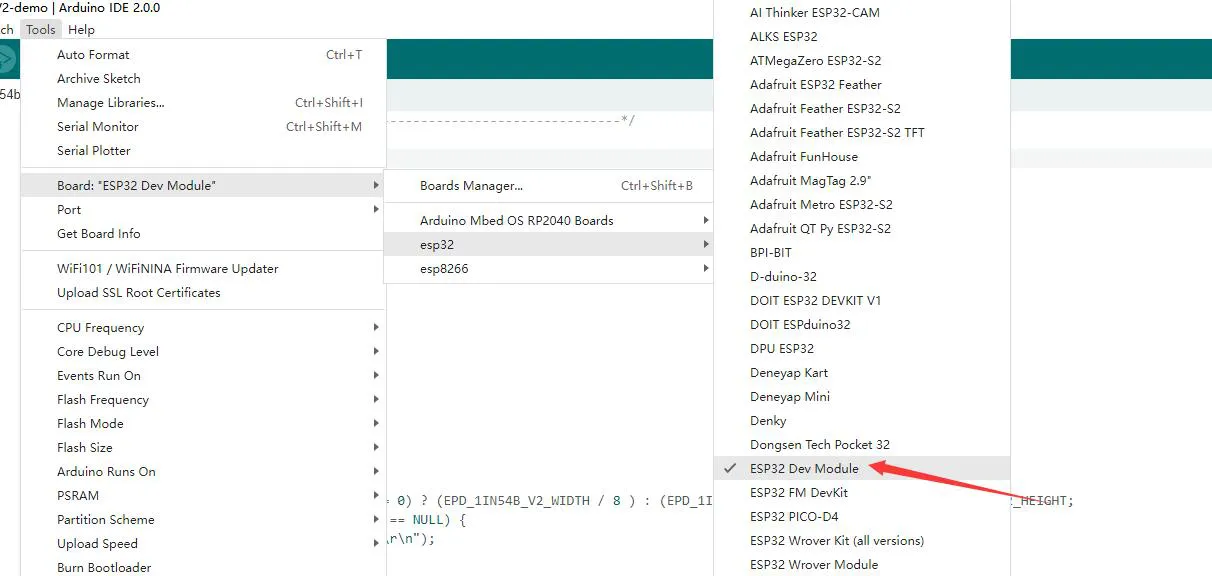
Task: Expand the Upload Speed submenu
Action: 203,544
